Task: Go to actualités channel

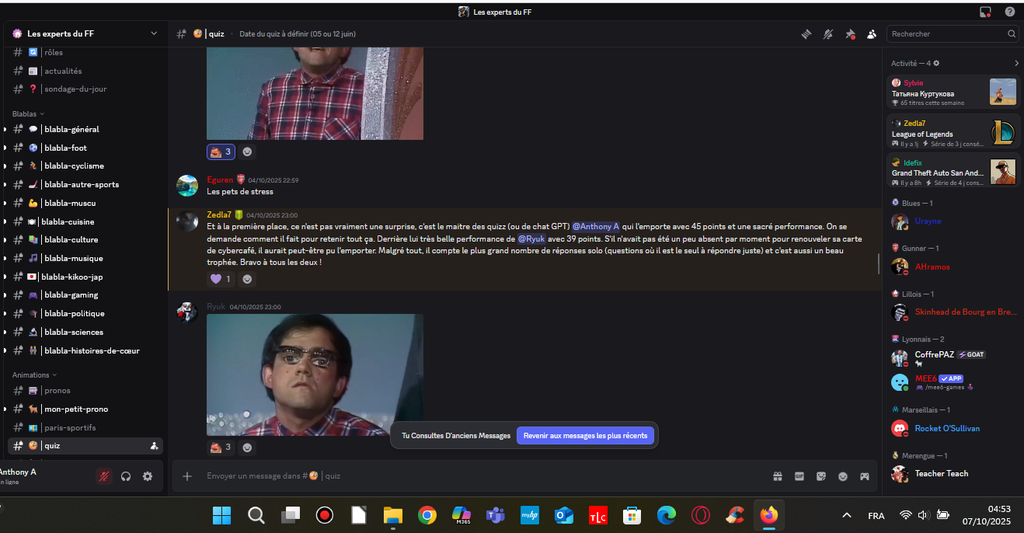Action: point(84,71)
